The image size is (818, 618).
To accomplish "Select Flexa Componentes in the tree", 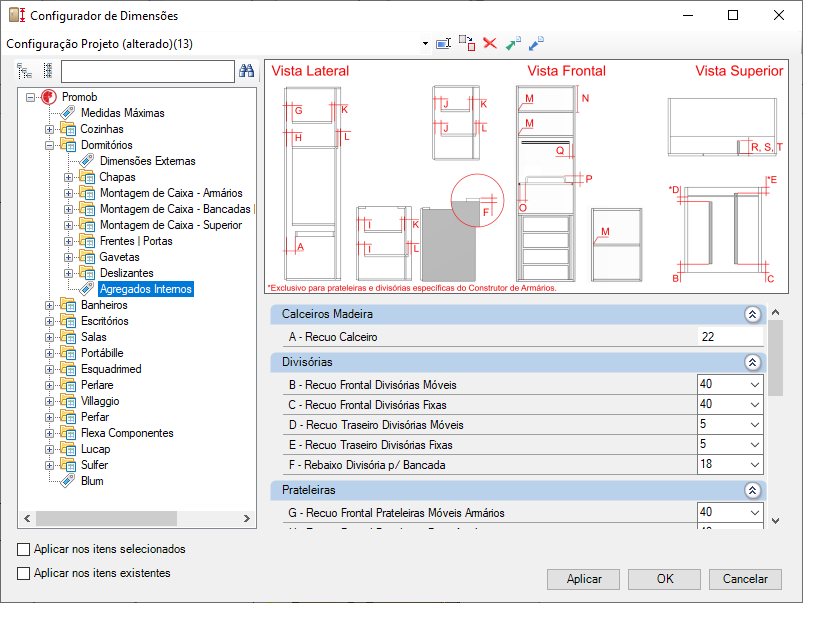I will click(x=127, y=433).
